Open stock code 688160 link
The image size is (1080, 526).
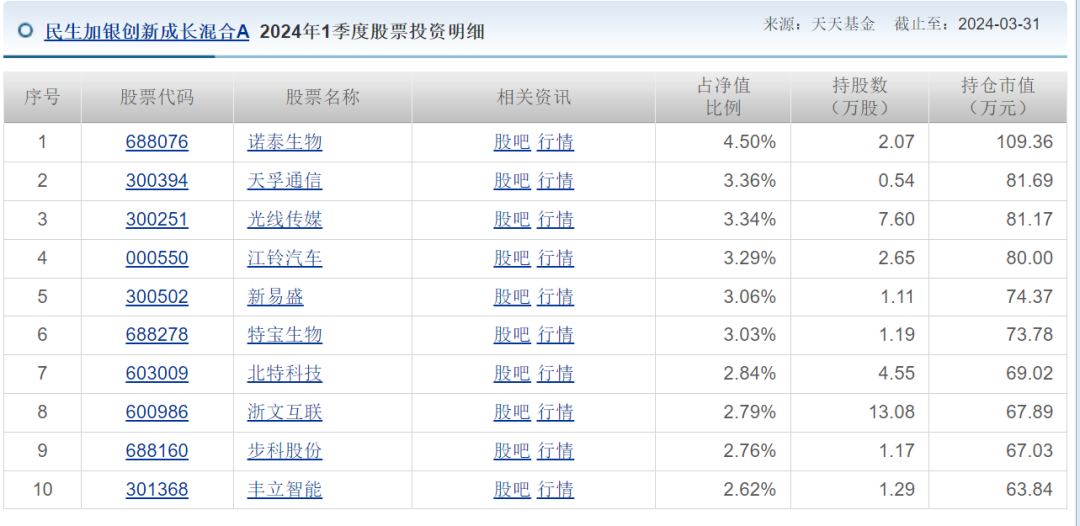tap(157, 451)
